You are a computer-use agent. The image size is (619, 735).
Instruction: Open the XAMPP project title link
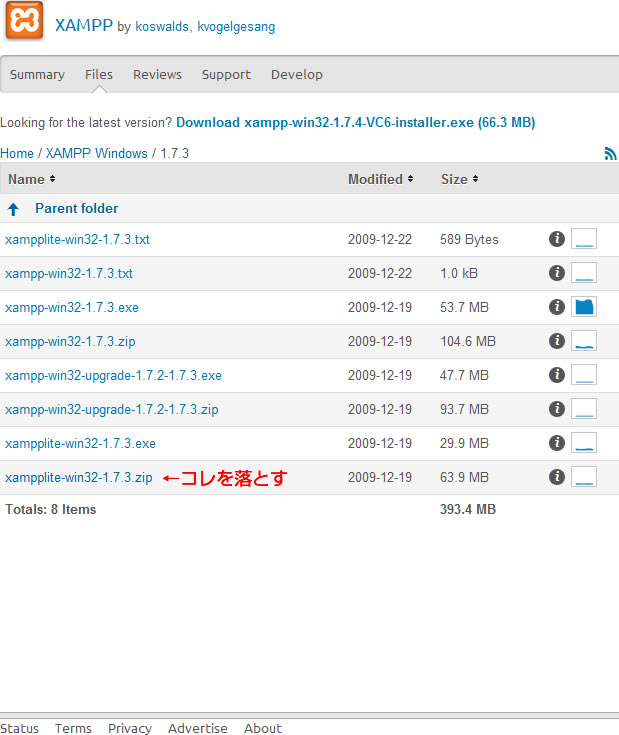click(x=84, y=25)
